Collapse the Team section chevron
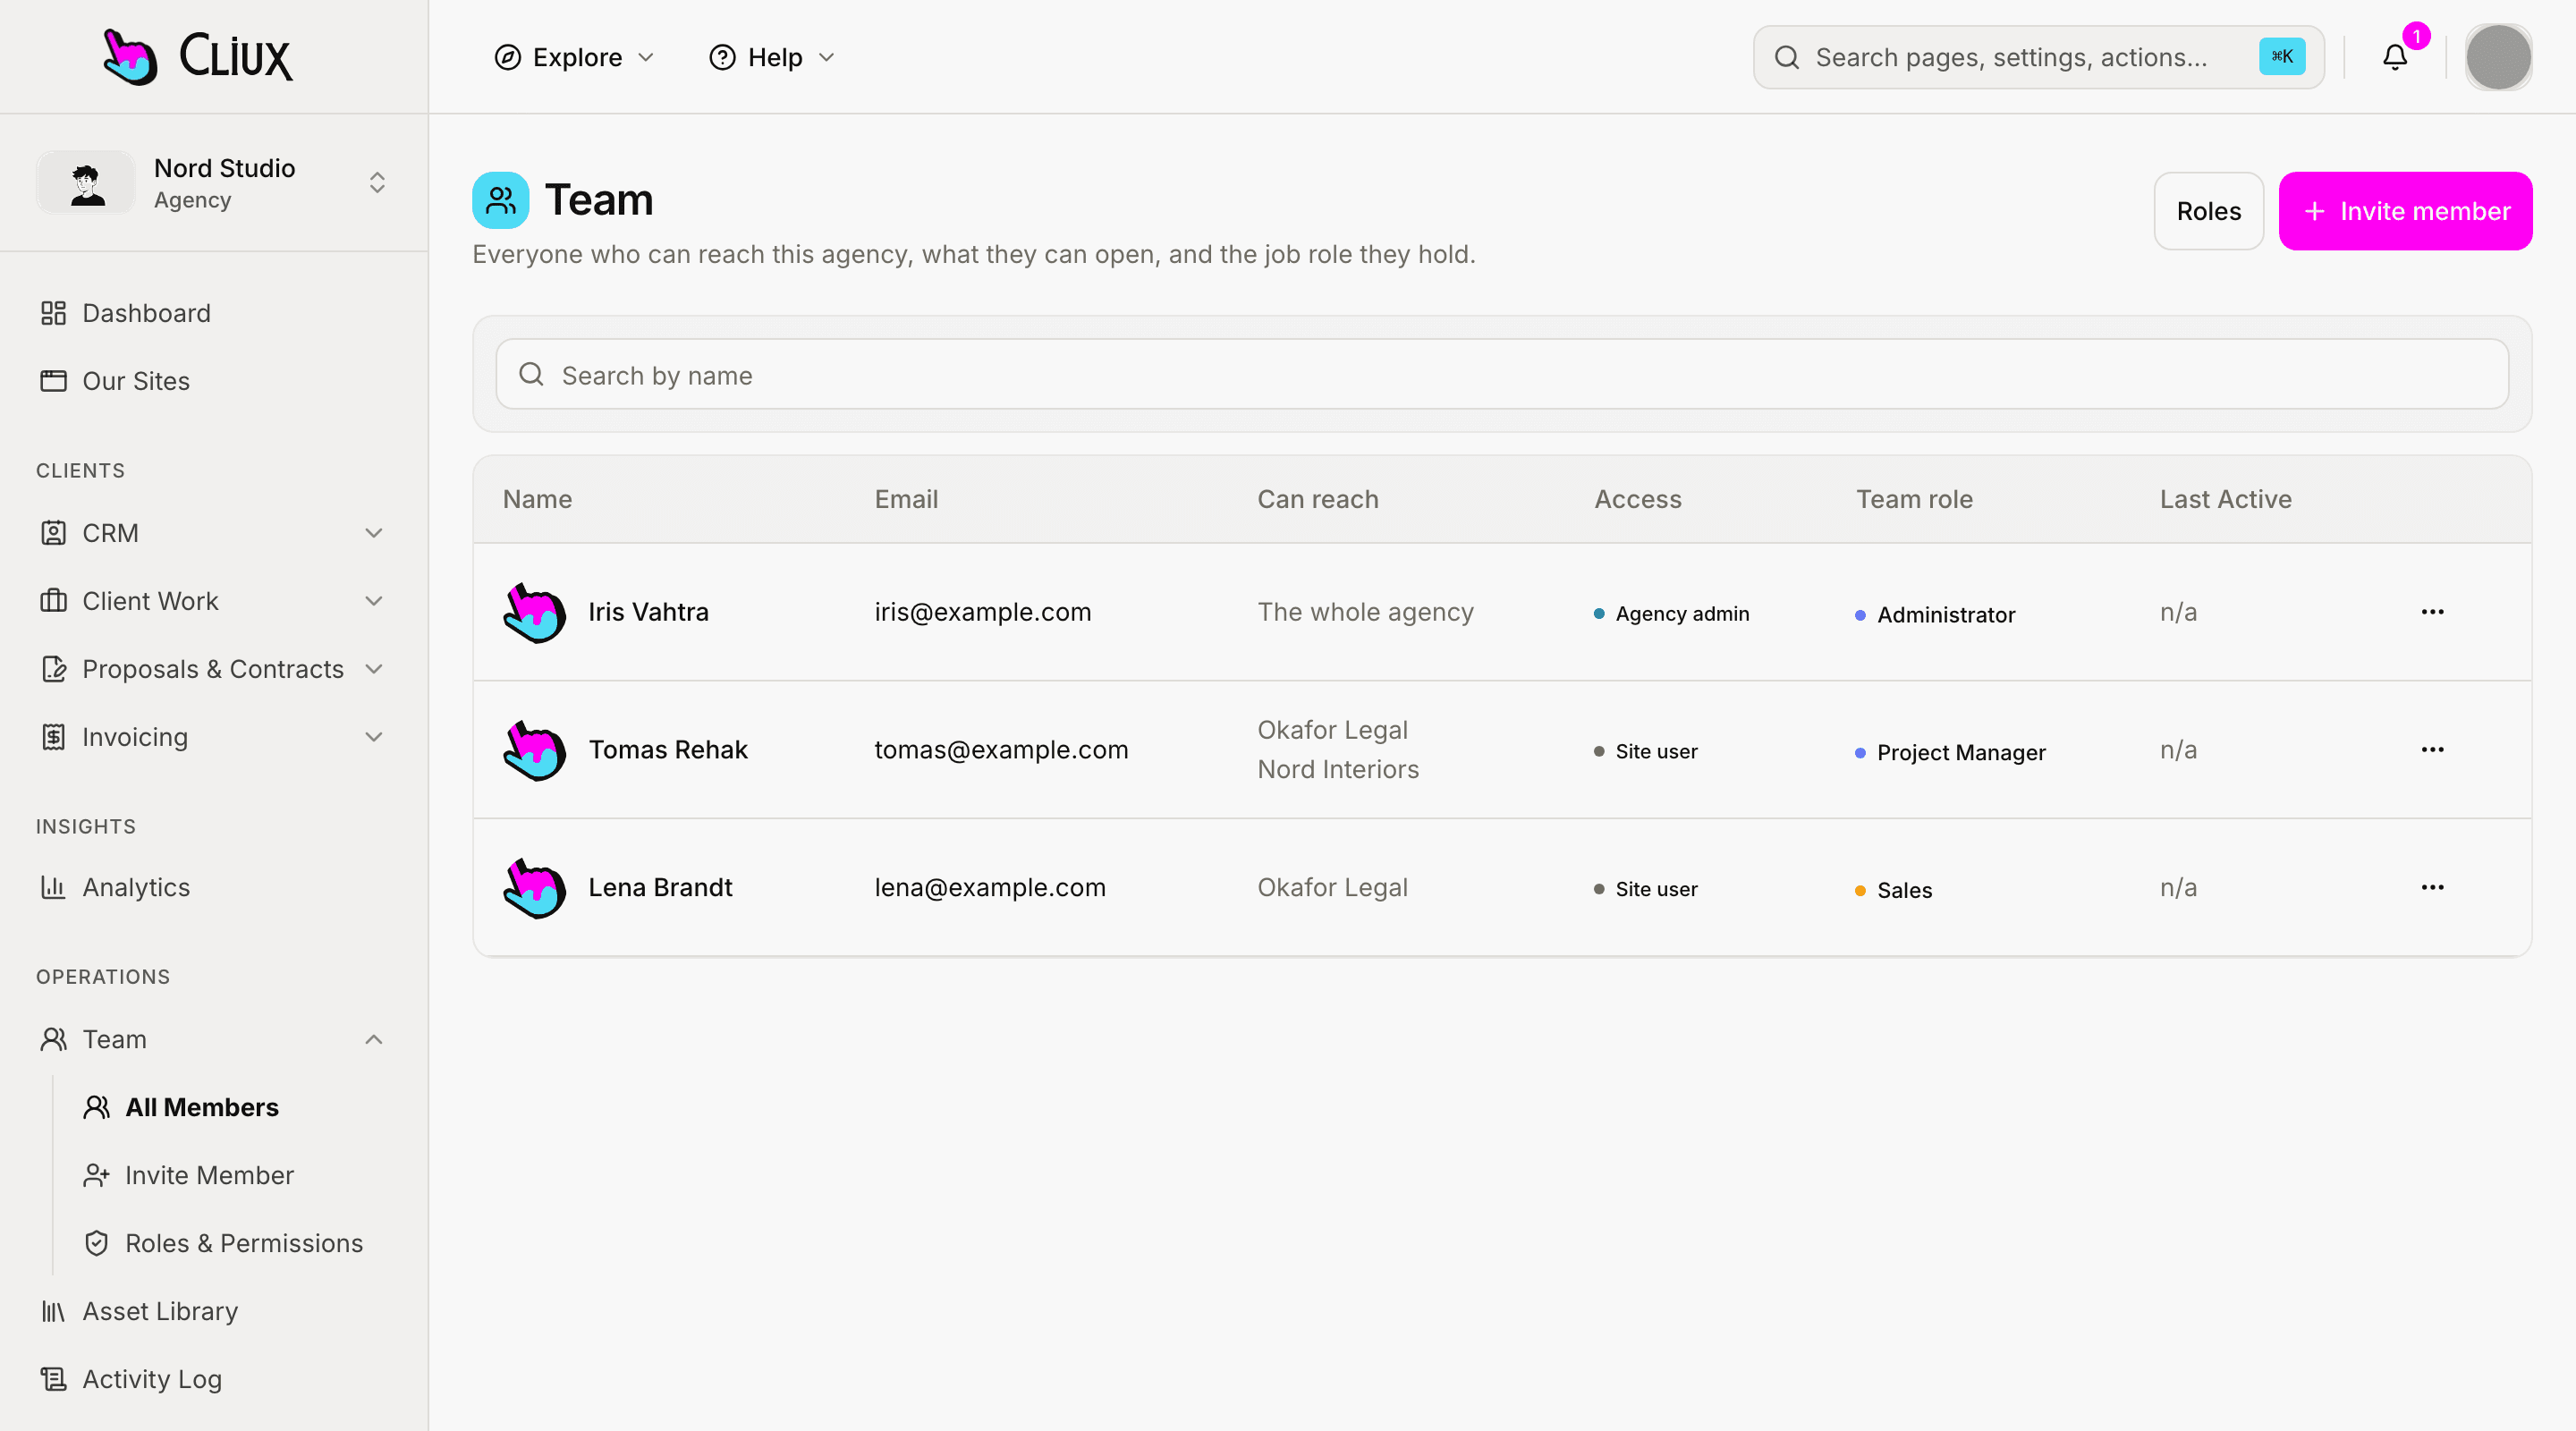The image size is (2576, 1431). [x=373, y=1039]
